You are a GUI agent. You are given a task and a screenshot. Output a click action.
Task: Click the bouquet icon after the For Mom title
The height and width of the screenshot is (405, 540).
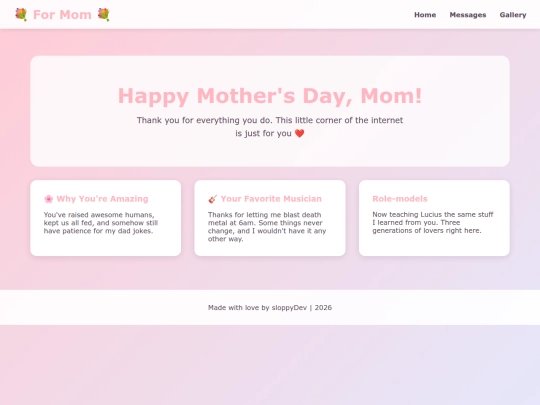103,14
